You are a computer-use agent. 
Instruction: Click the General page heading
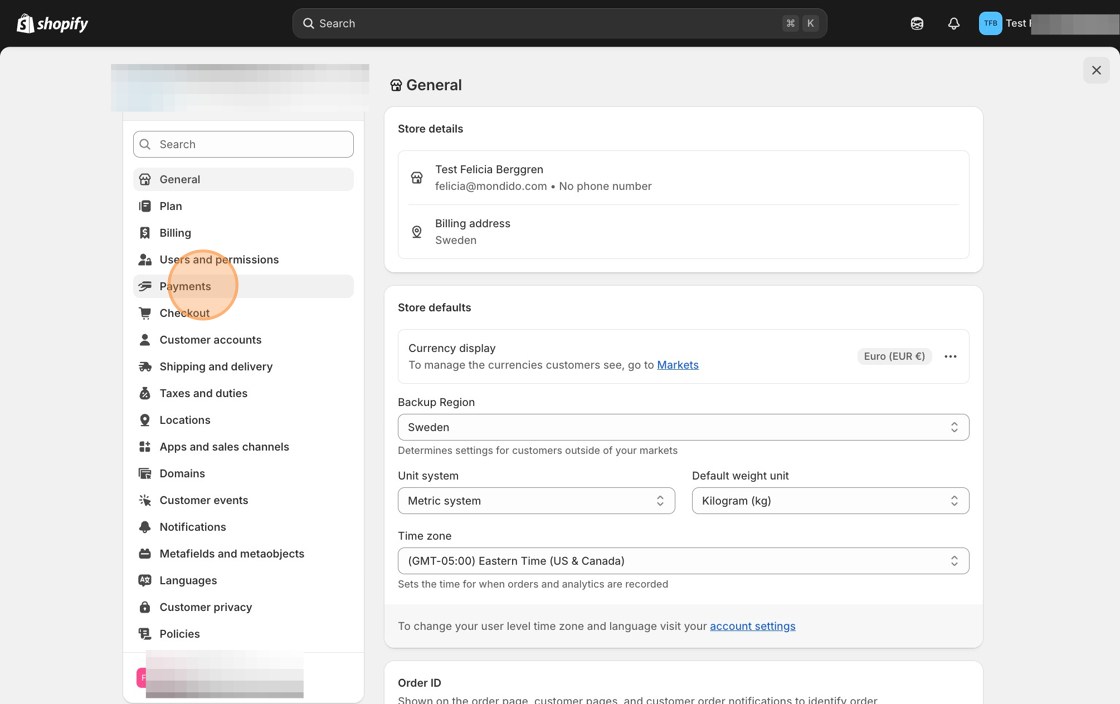point(434,85)
